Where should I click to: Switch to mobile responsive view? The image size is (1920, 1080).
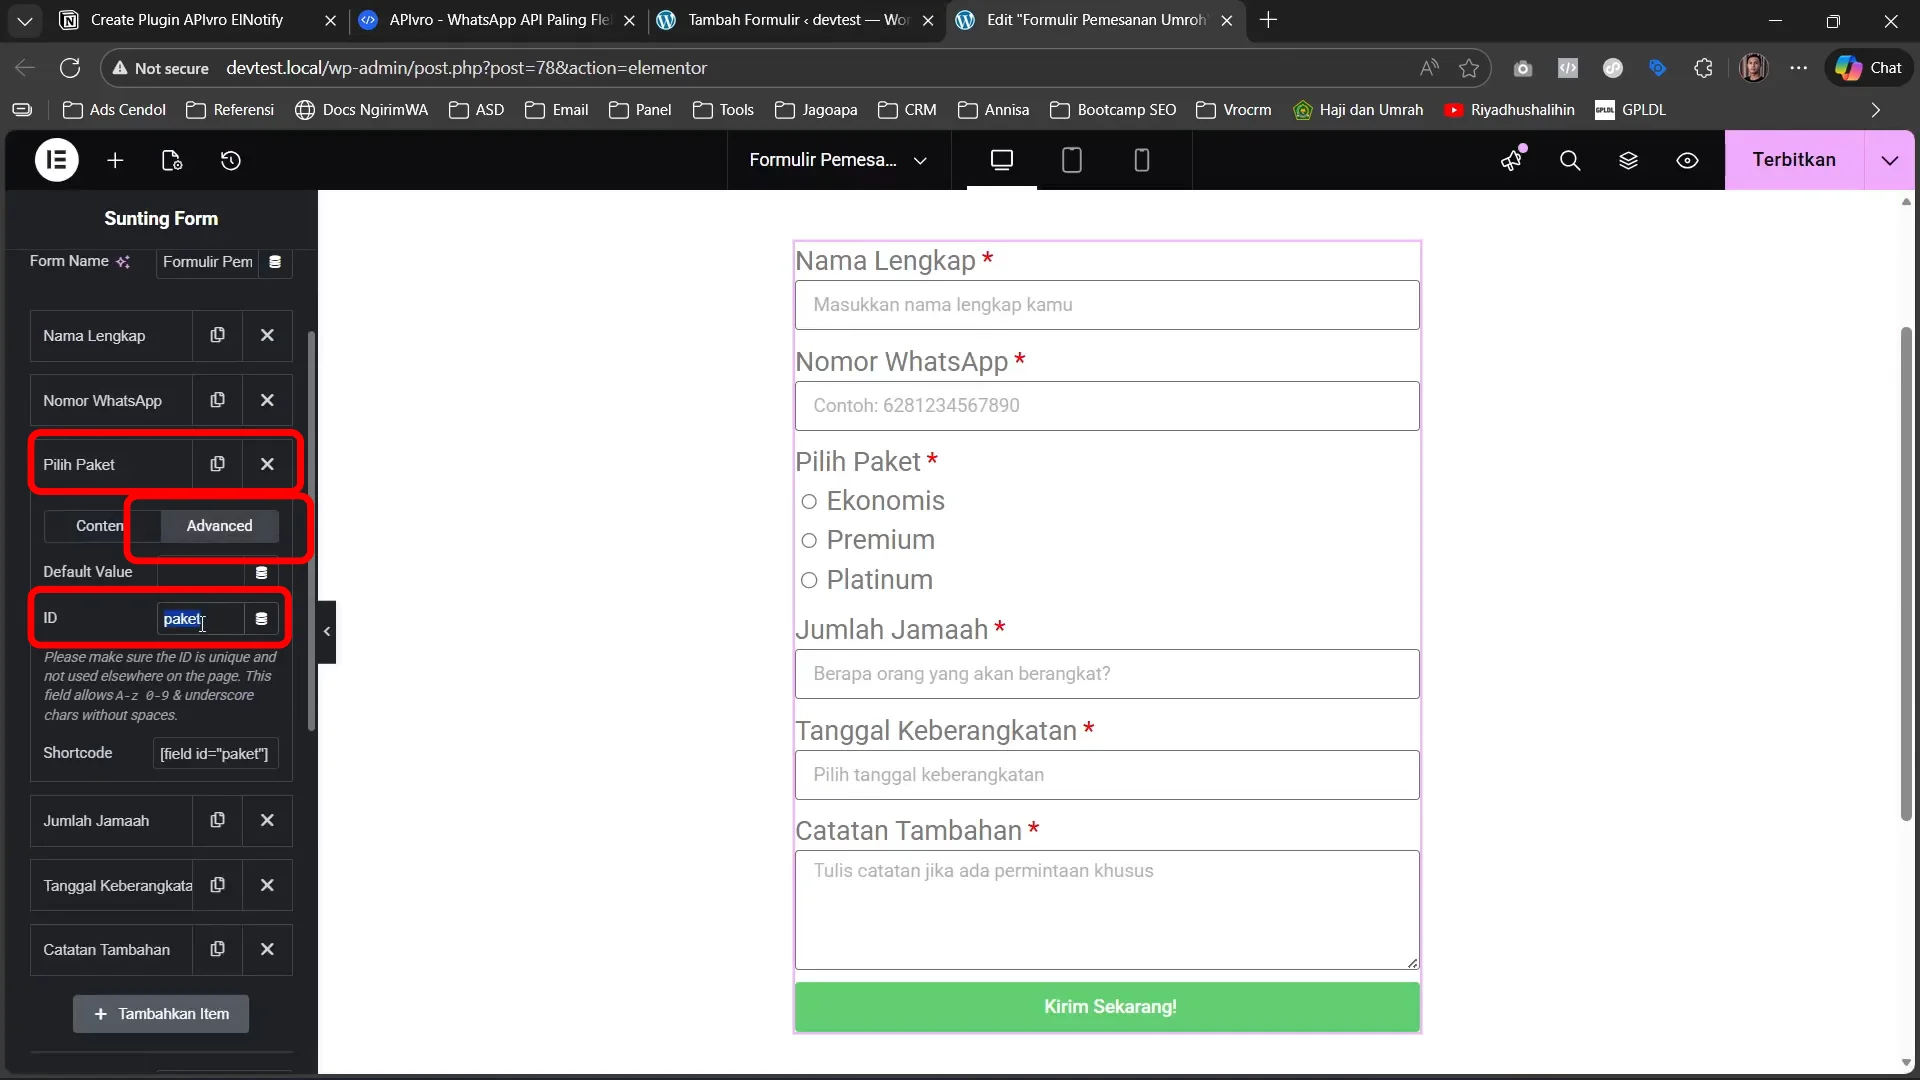[1141, 160]
